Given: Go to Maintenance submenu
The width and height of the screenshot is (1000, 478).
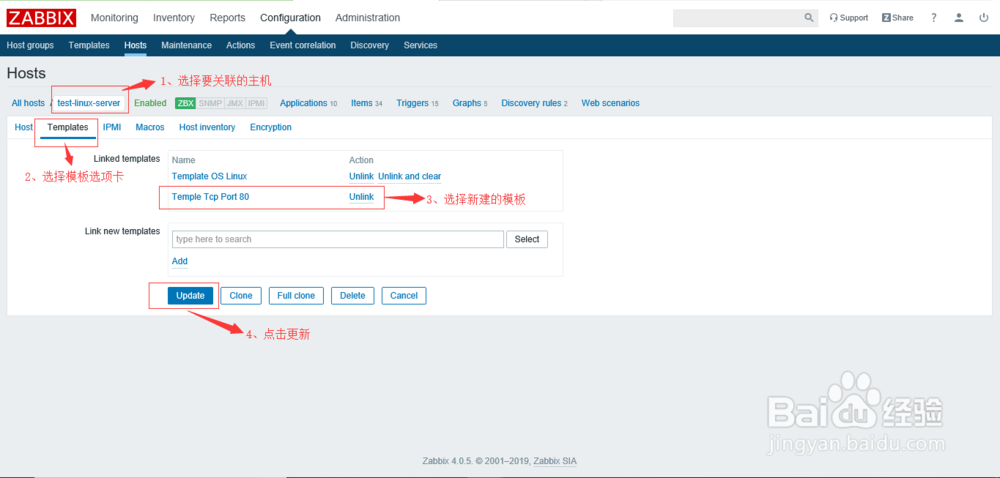Looking at the screenshot, I should click(186, 45).
